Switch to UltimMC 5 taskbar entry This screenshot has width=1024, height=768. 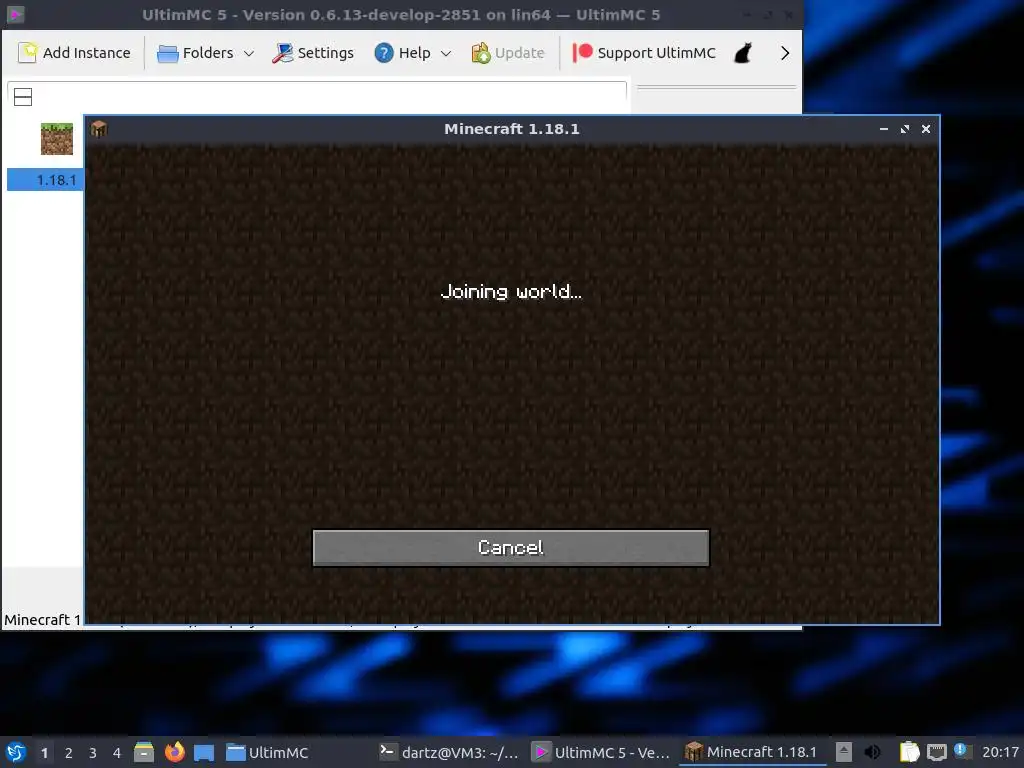pos(601,752)
